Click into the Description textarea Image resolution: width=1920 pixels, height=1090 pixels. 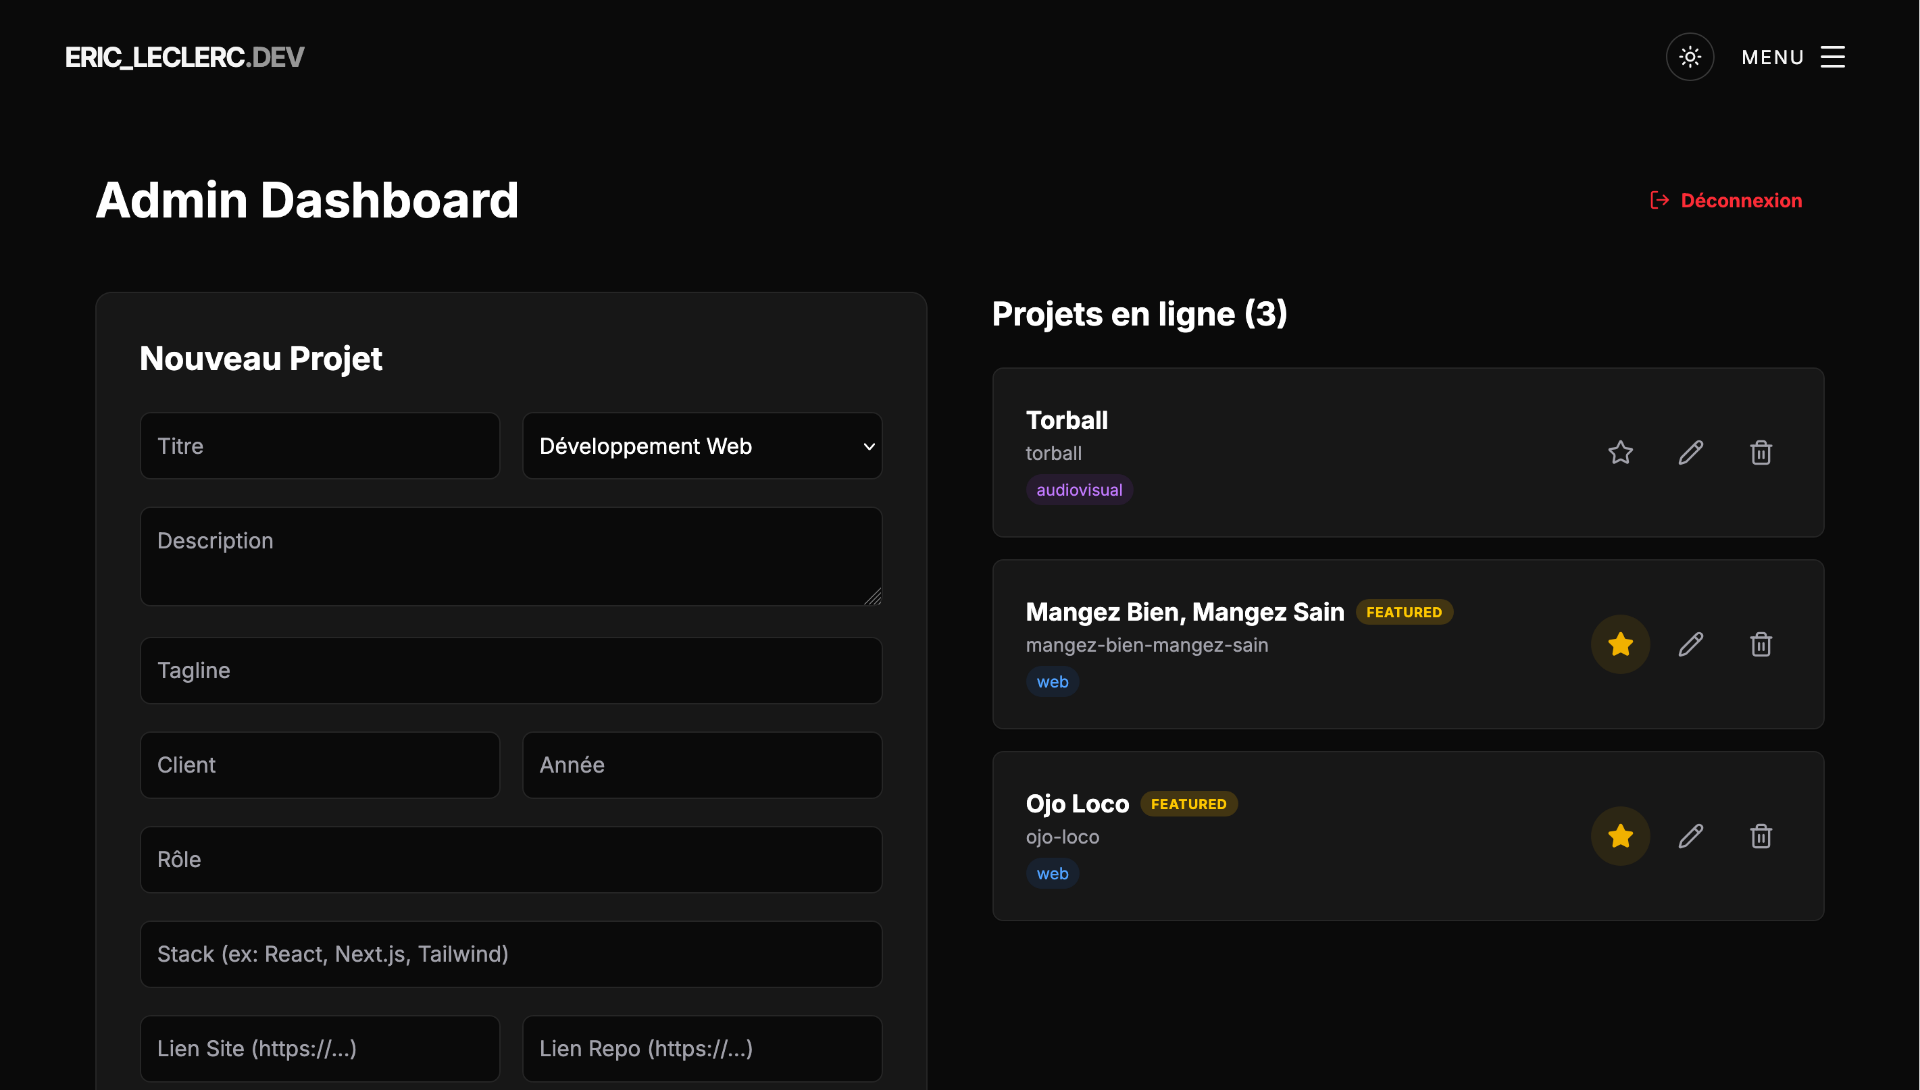[x=510, y=556]
